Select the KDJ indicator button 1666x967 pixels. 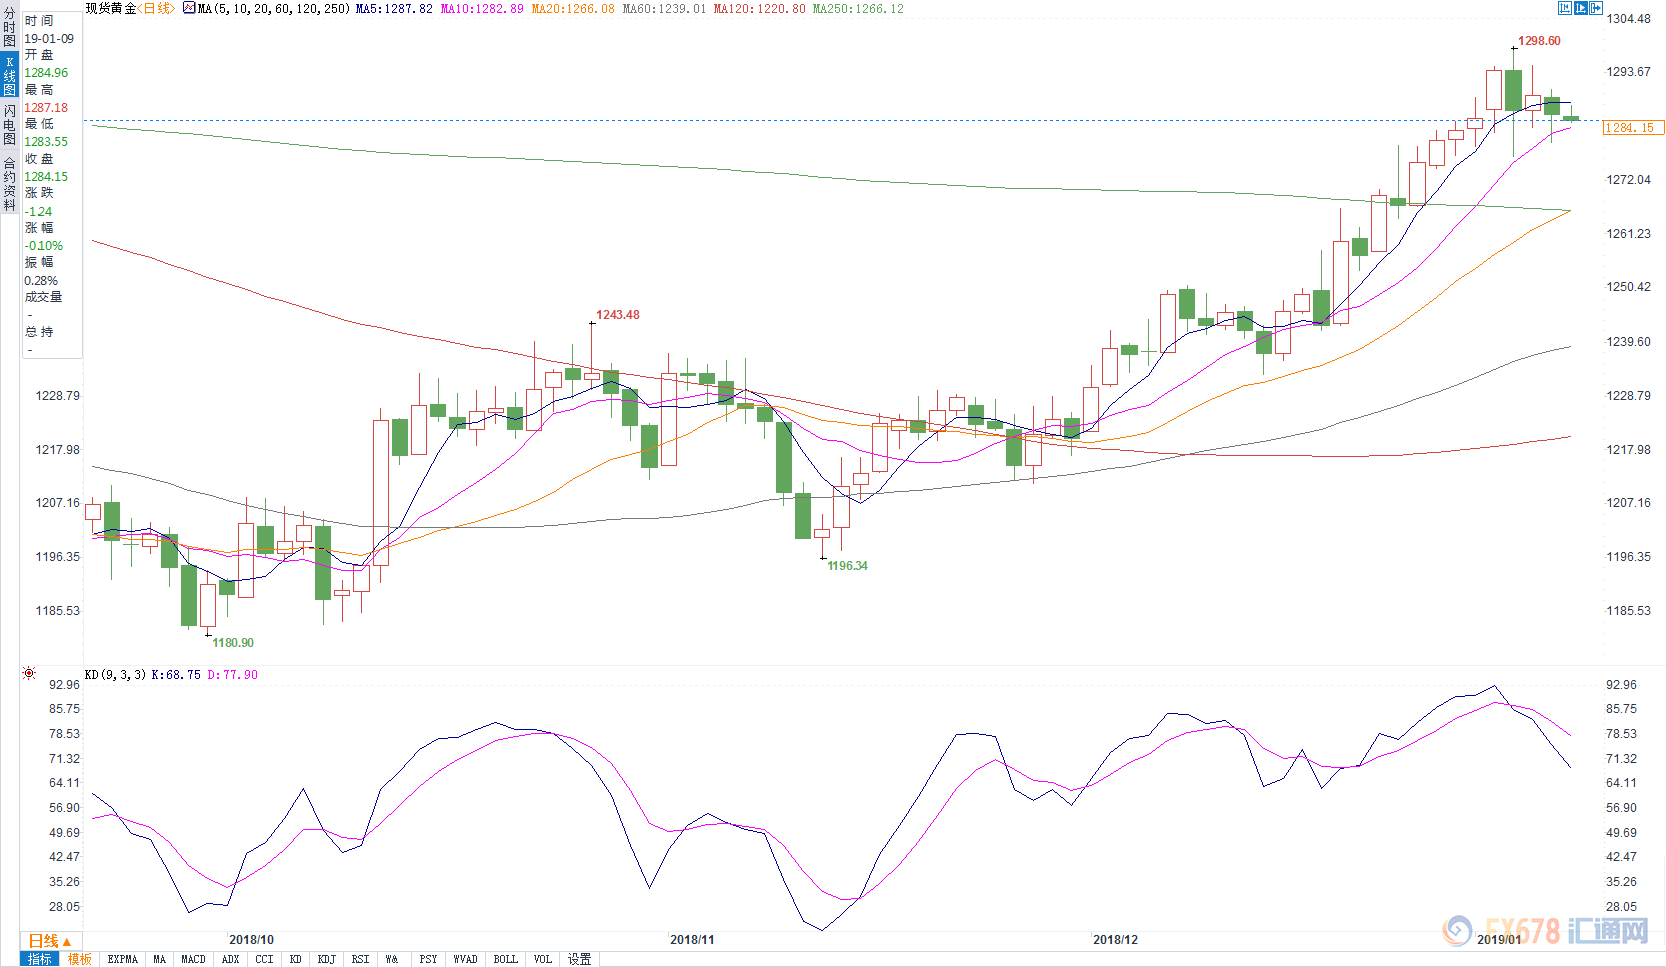coord(326,959)
